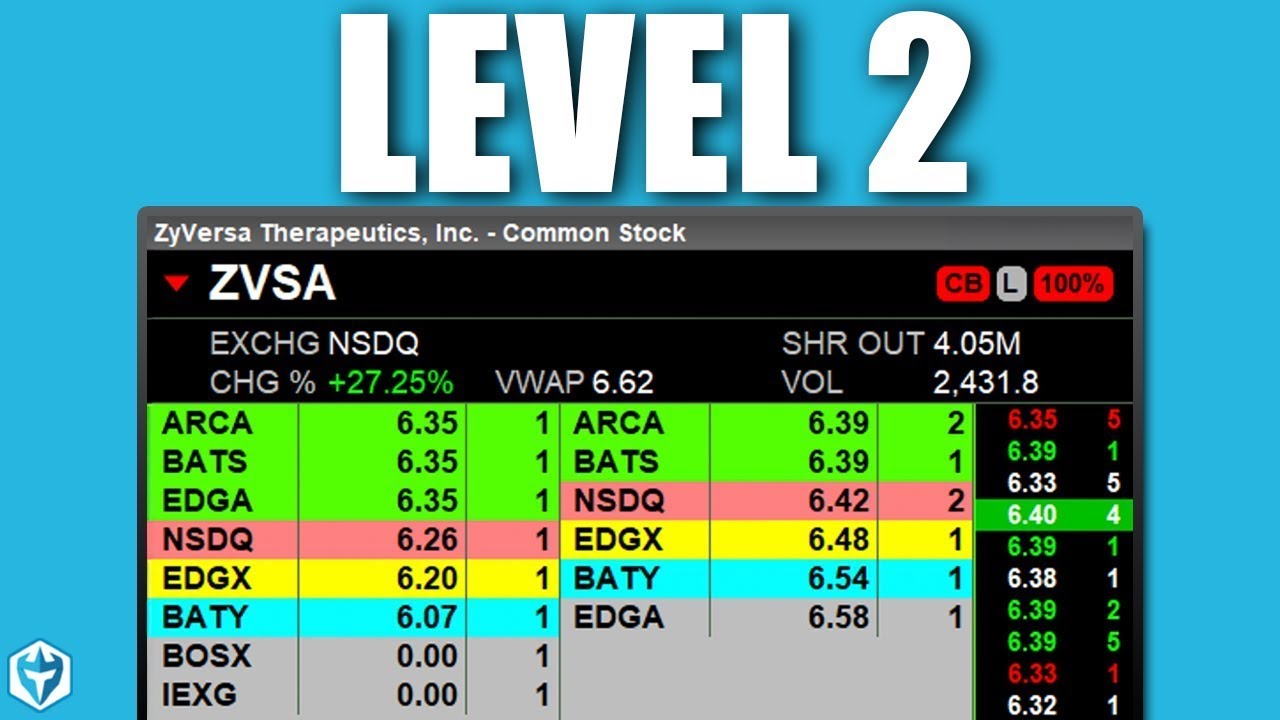Click the red 100% badge

(x=1073, y=285)
